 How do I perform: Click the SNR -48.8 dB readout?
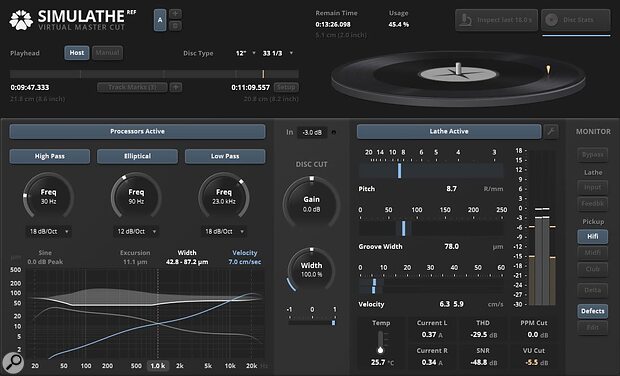click(483, 362)
